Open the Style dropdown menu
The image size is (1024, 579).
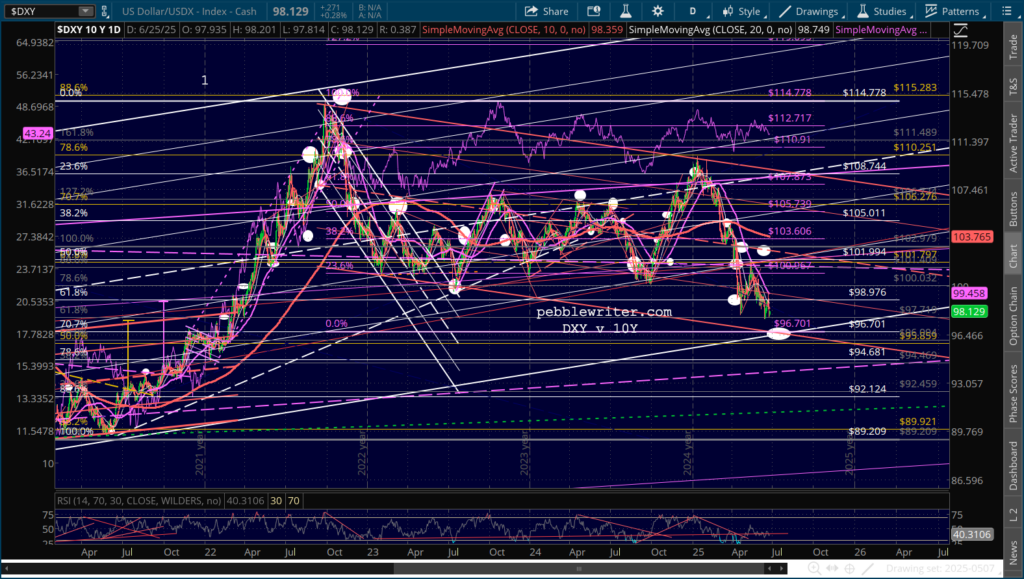(x=741, y=11)
